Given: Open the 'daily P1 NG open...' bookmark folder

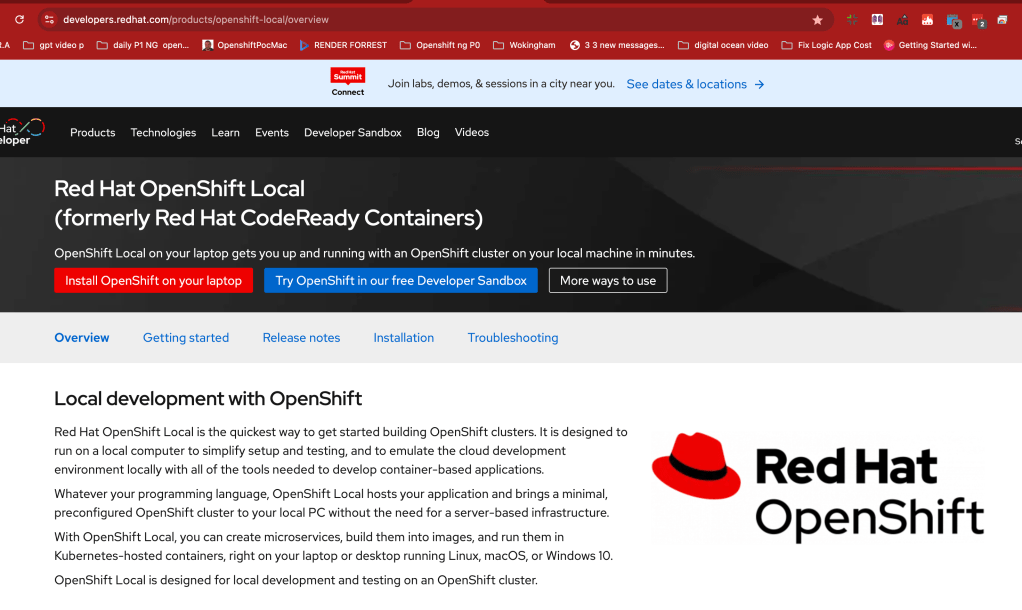Looking at the screenshot, I should (143, 45).
